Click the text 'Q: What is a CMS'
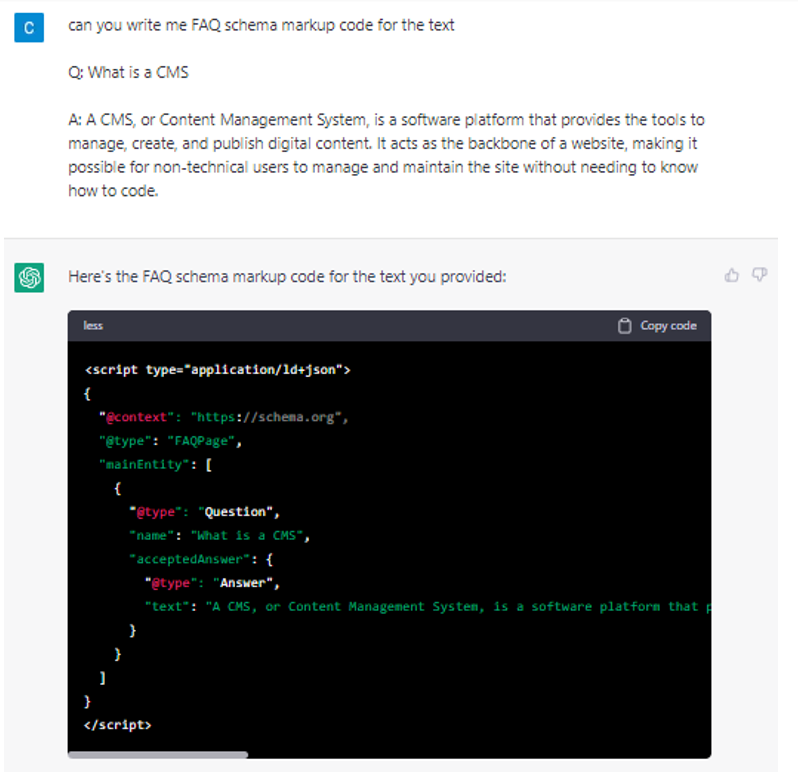The width and height of the screenshot is (798, 772). click(128, 72)
